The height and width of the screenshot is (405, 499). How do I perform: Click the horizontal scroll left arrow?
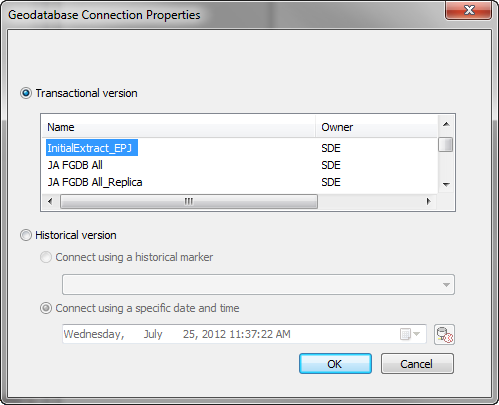click(50, 201)
